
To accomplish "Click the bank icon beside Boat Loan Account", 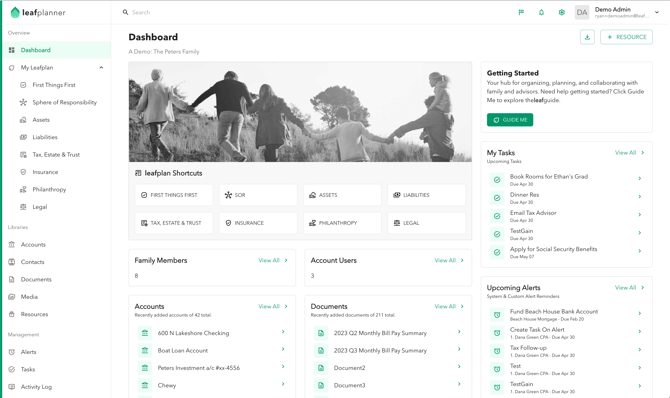I will [145, 351].
